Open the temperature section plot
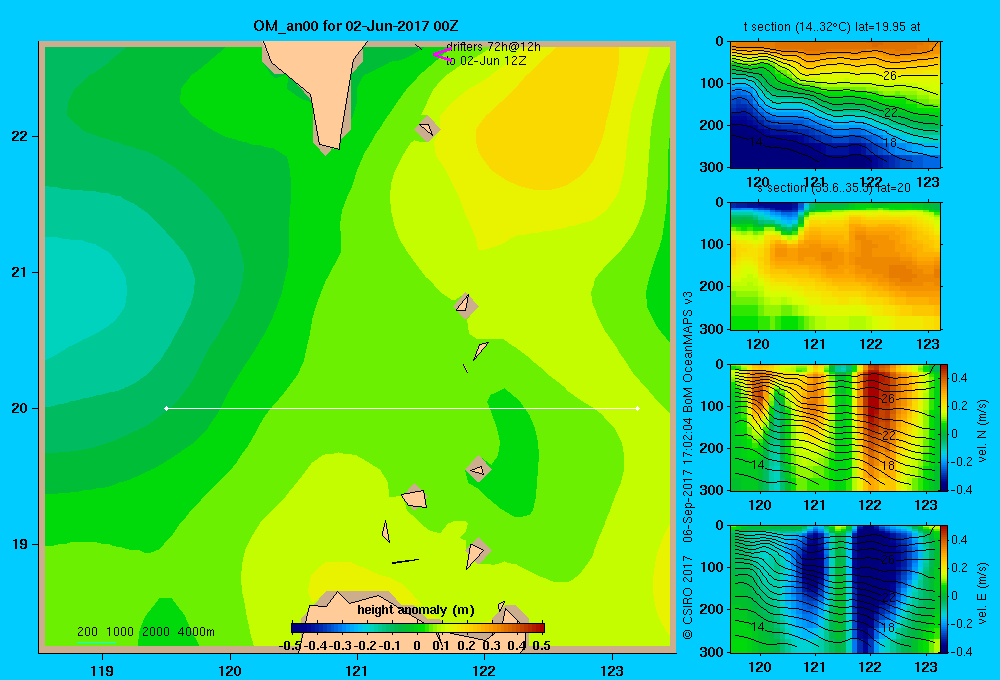1000x680 pixels. 835,105
